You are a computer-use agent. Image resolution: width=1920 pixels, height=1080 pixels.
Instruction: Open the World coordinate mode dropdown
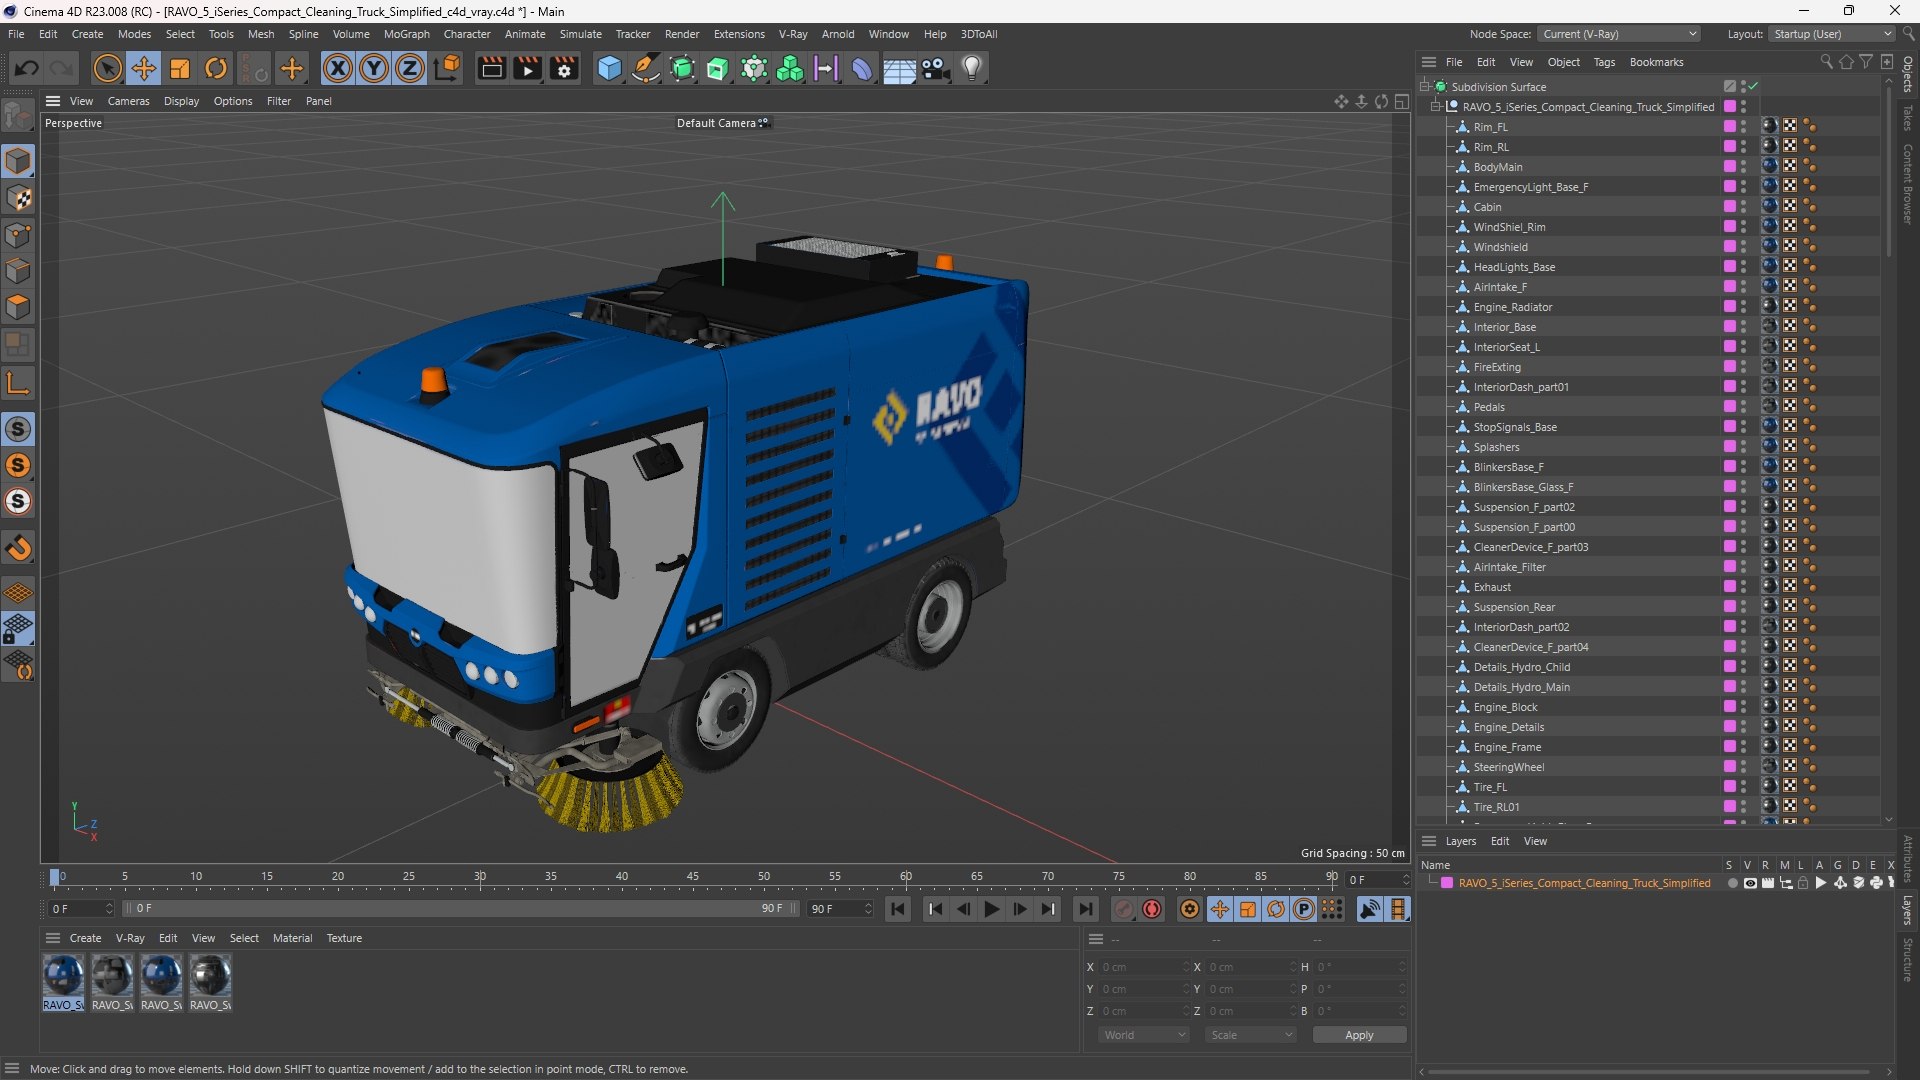pos(1144,1035)
